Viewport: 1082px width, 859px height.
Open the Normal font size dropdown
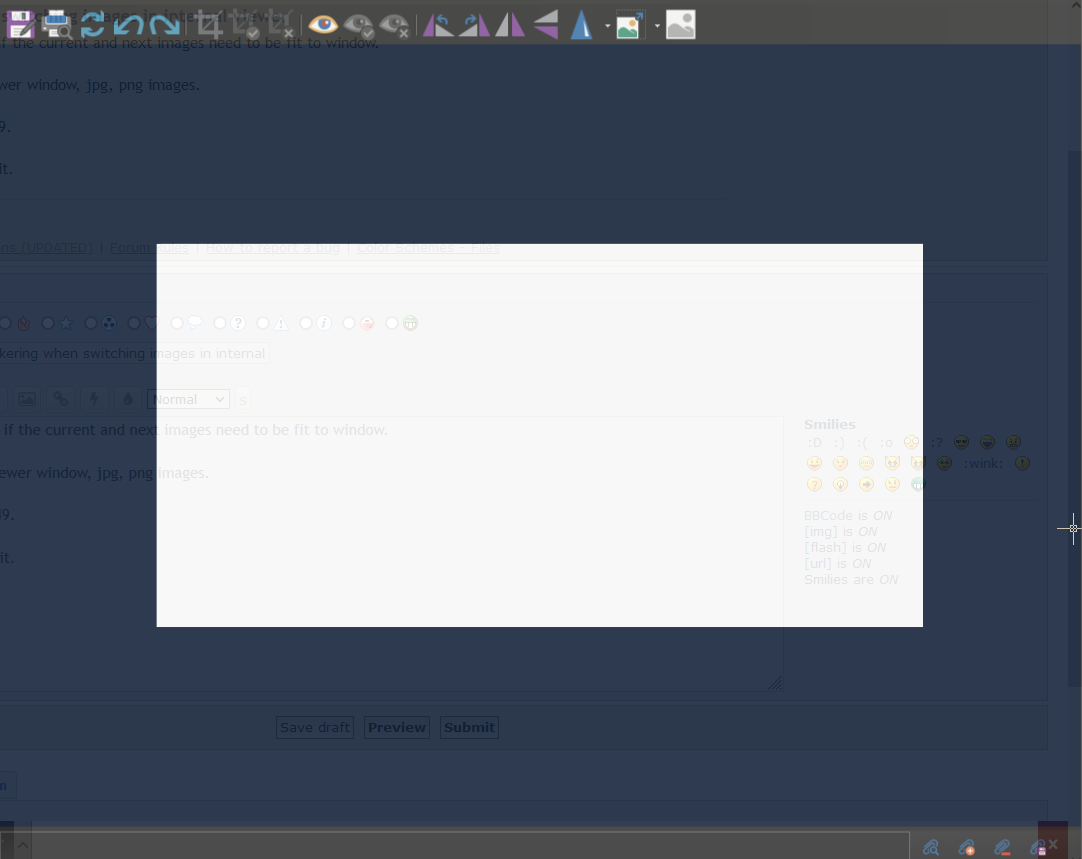tap(188, 399)
